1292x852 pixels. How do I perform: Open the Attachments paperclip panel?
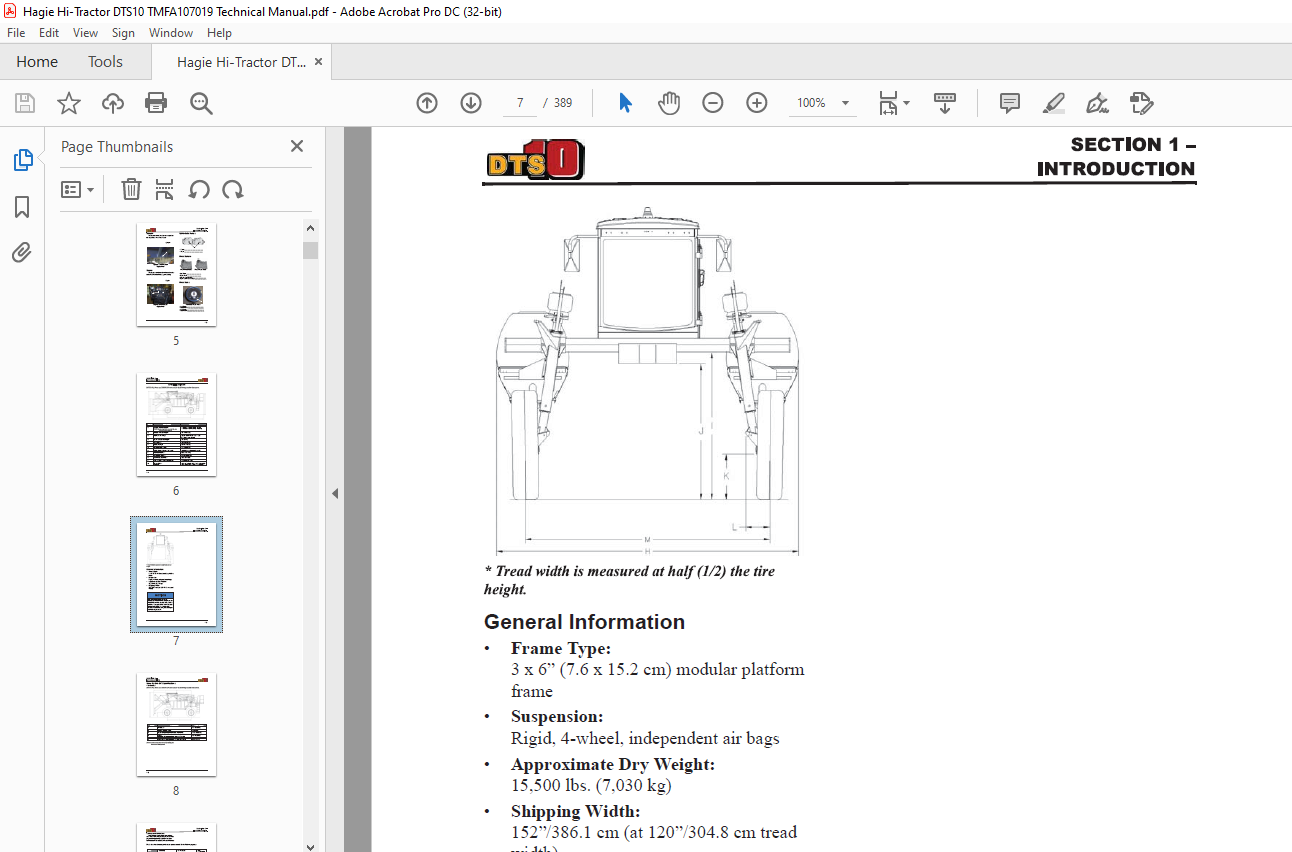coord(22,253)
